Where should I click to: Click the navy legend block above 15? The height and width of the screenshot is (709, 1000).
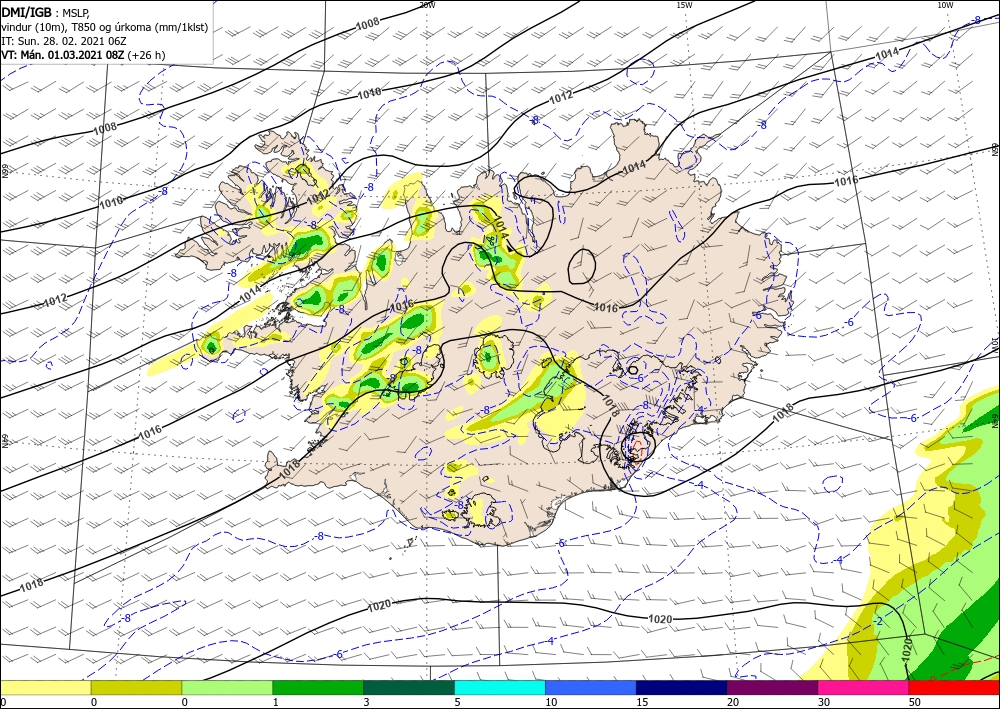pos(682,687)
